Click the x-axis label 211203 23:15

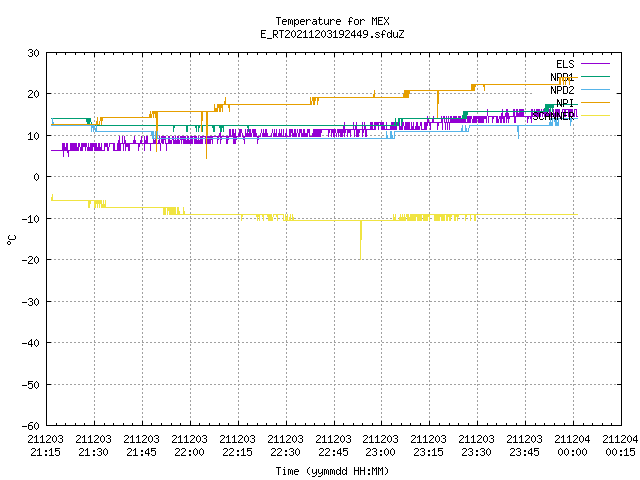[x=428, y=446]
